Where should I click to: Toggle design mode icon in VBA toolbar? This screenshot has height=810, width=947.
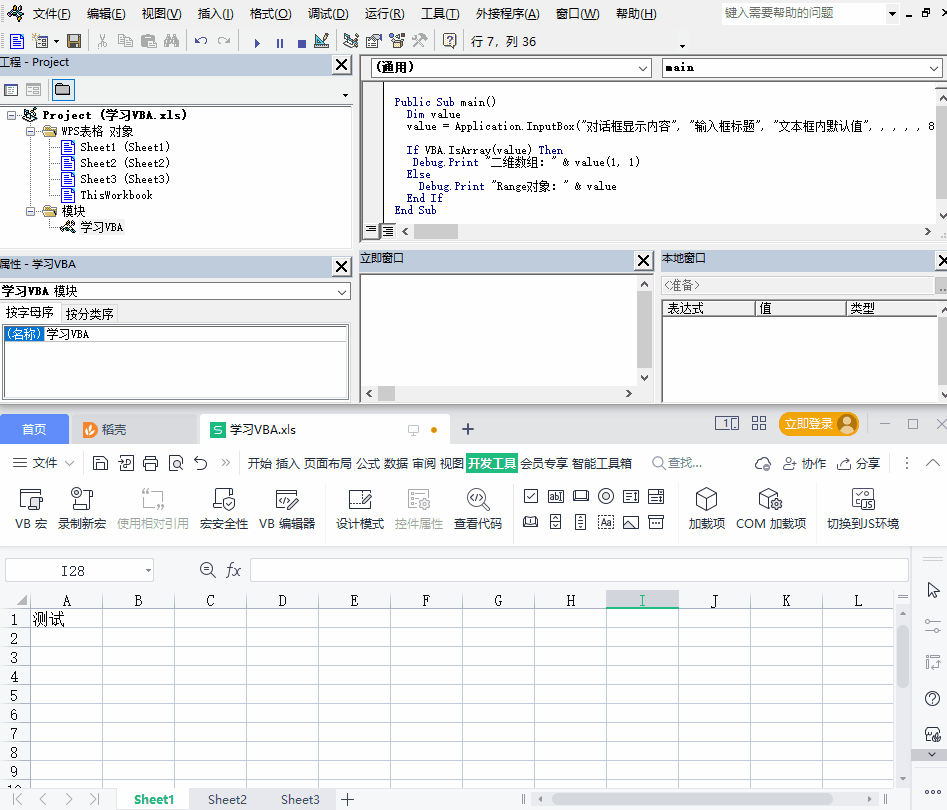click(322, 41)
